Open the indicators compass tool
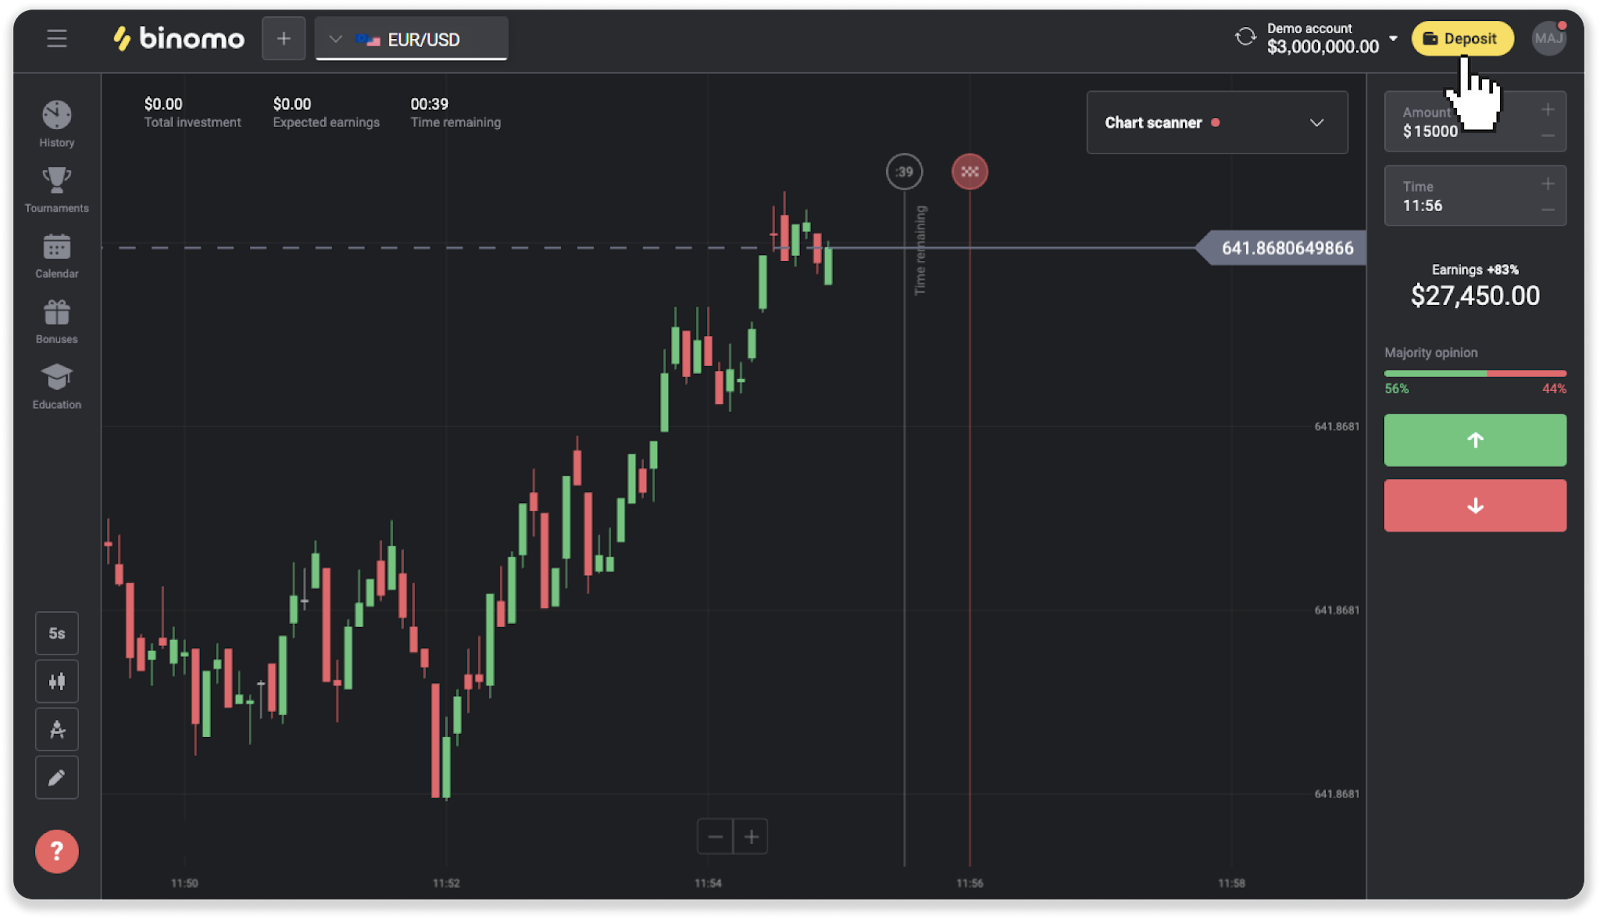This screenshot has height=919, width=1600. tap(57, 730)
